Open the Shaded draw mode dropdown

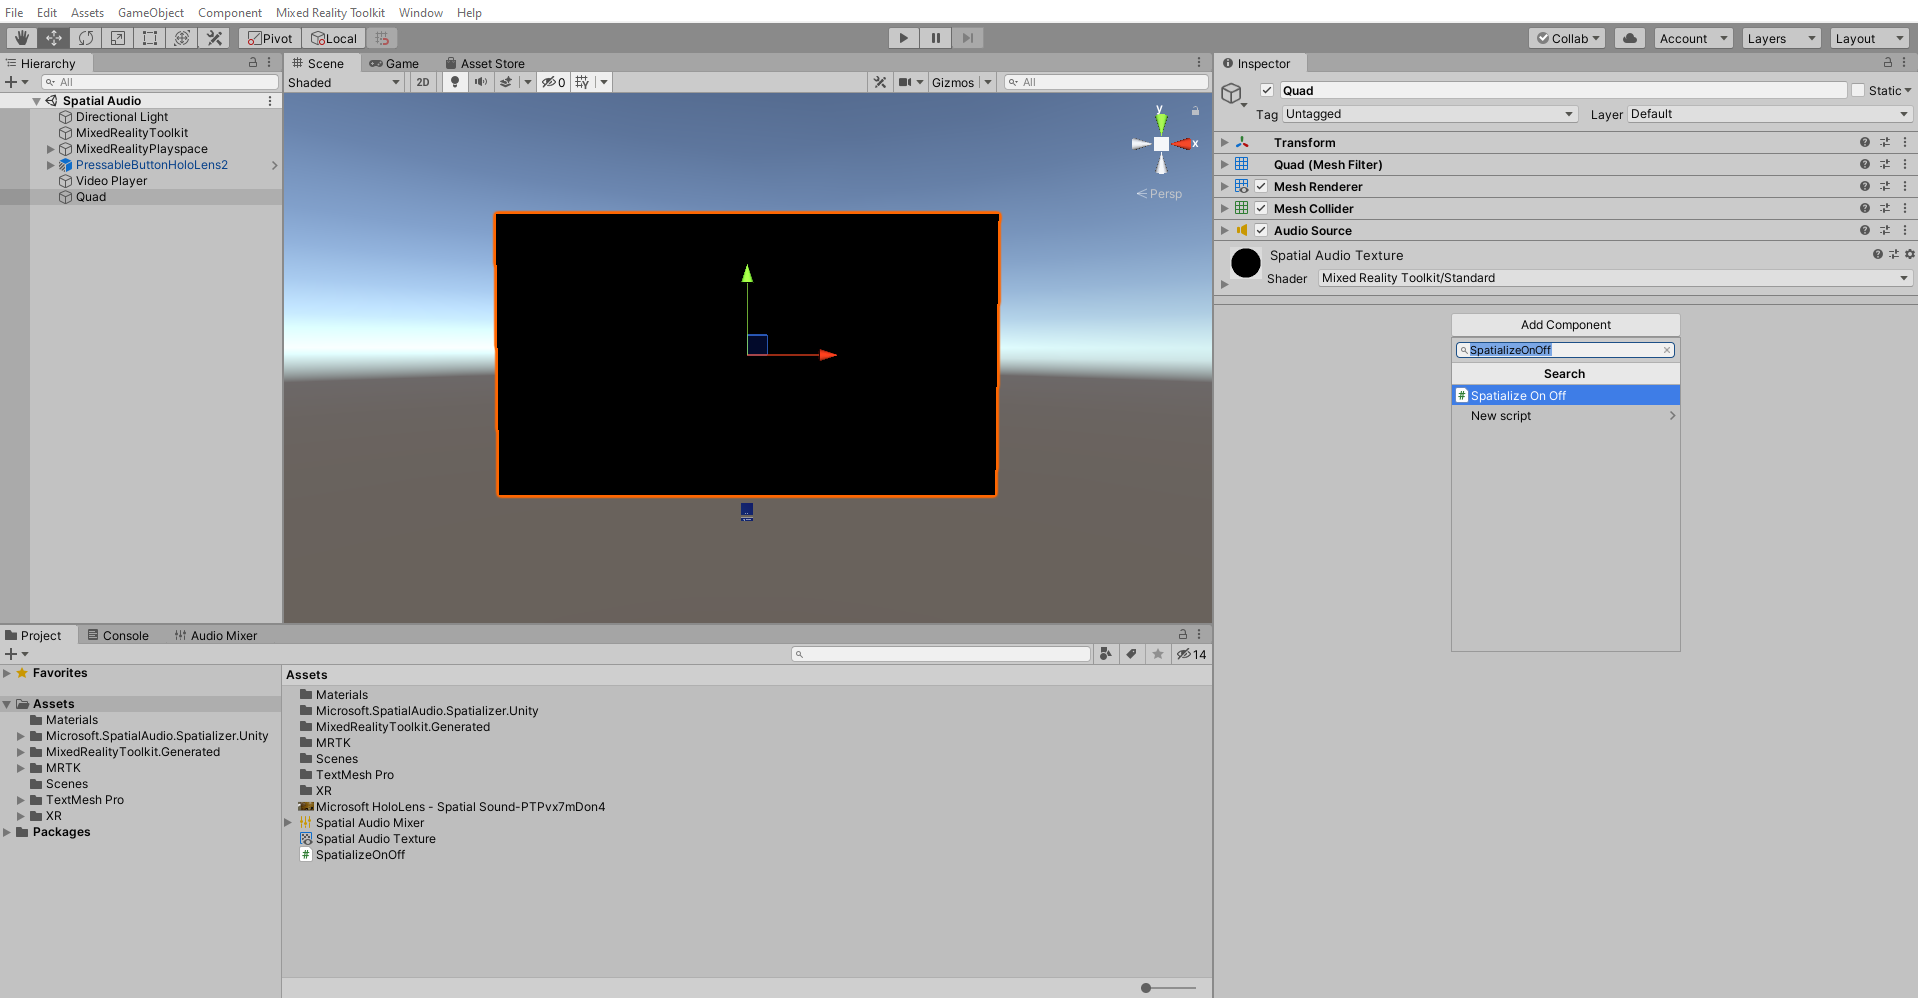click(344, 83)
